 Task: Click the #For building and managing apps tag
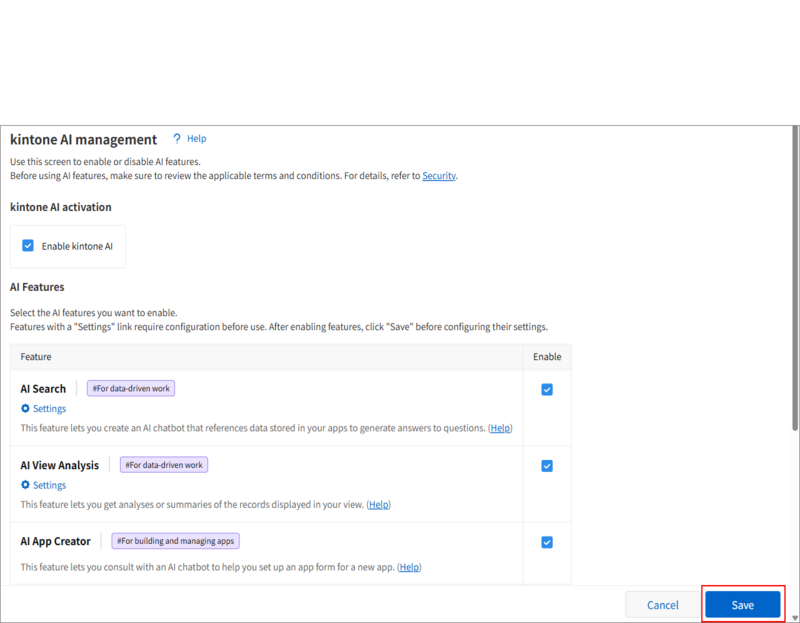click(x=176, y=541)
